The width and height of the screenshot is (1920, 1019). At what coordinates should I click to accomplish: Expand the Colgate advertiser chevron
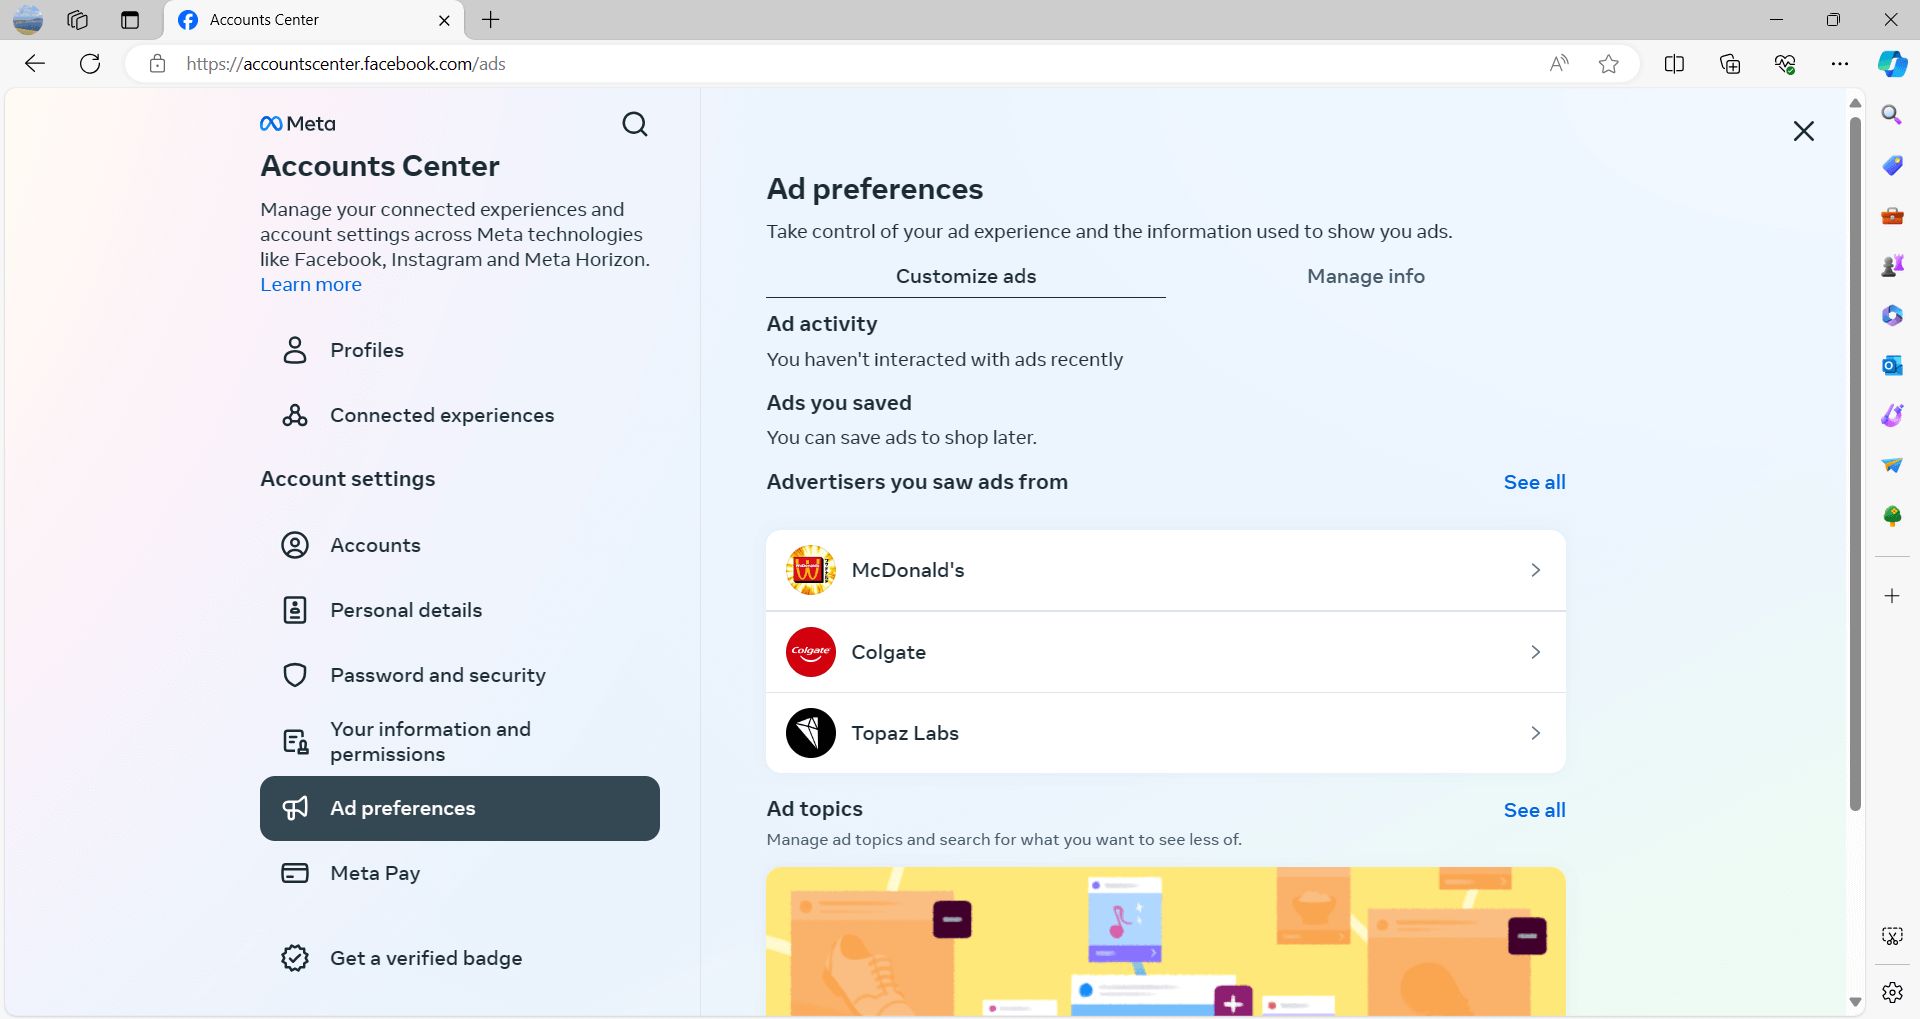pyautogui.click(x=1535, y=652)
